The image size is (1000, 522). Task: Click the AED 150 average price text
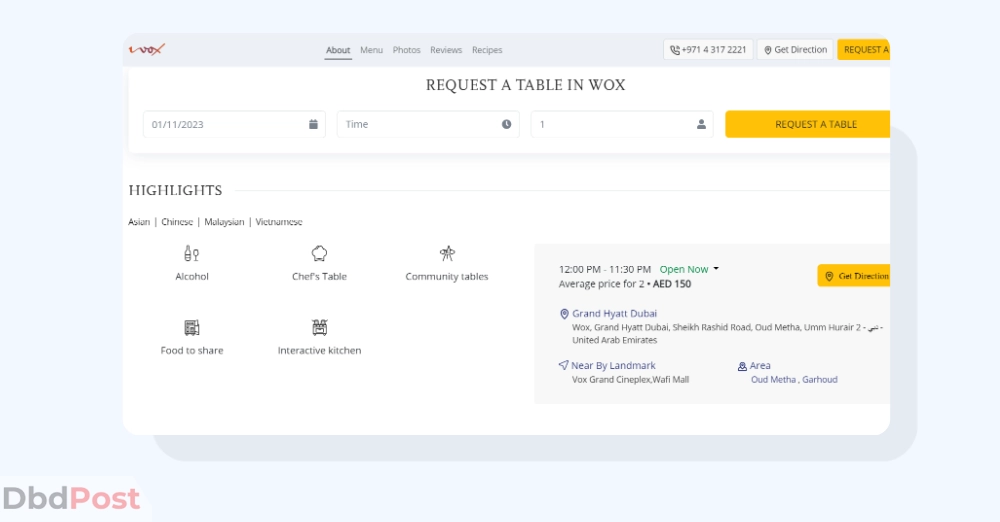point(672,284)
